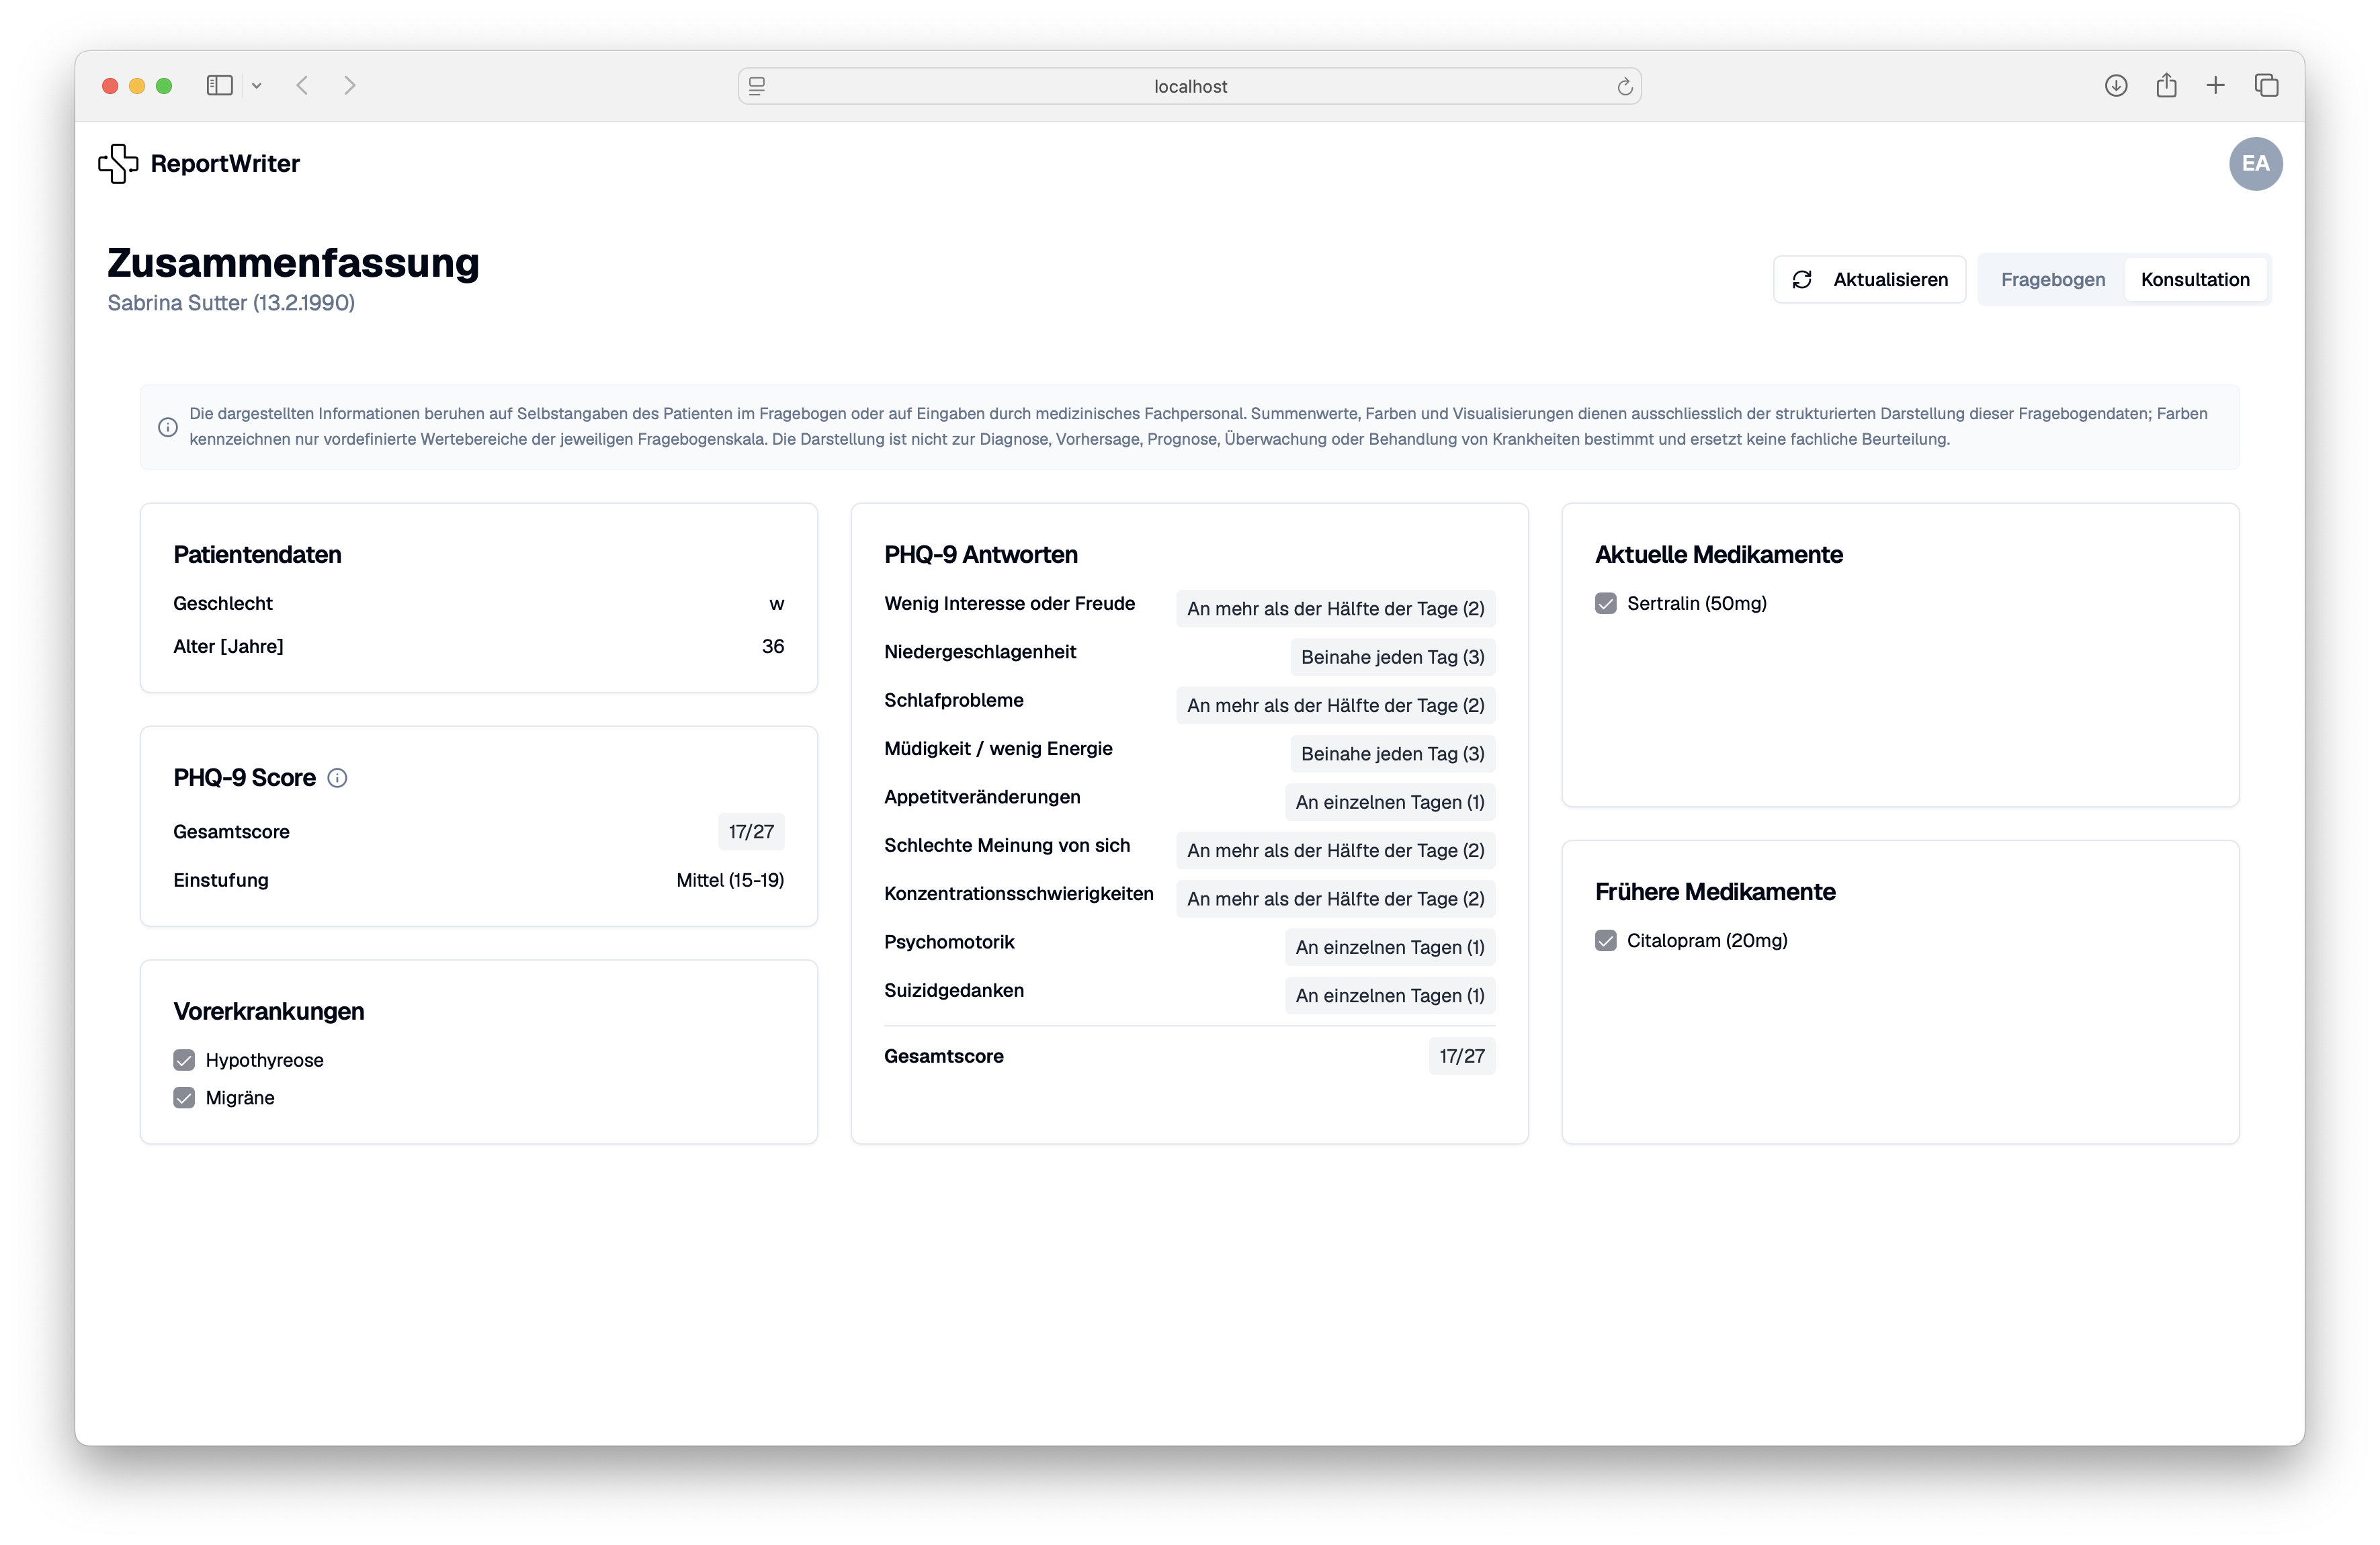Open the sidebar tab group dropdown arrow
2380x1545 pixels.
click(257, 86)
